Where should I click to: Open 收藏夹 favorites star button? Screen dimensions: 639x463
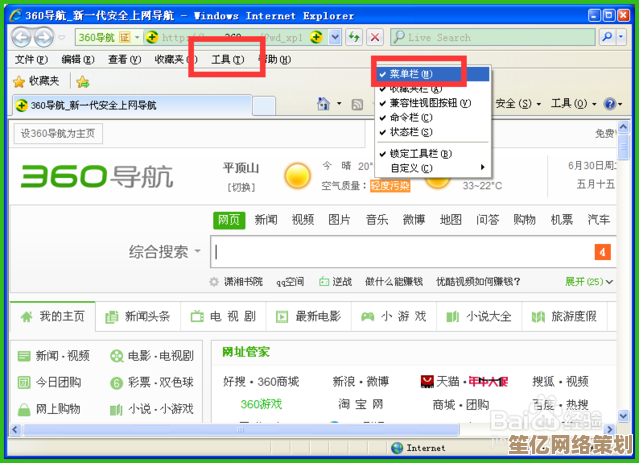tap(36, 81)
